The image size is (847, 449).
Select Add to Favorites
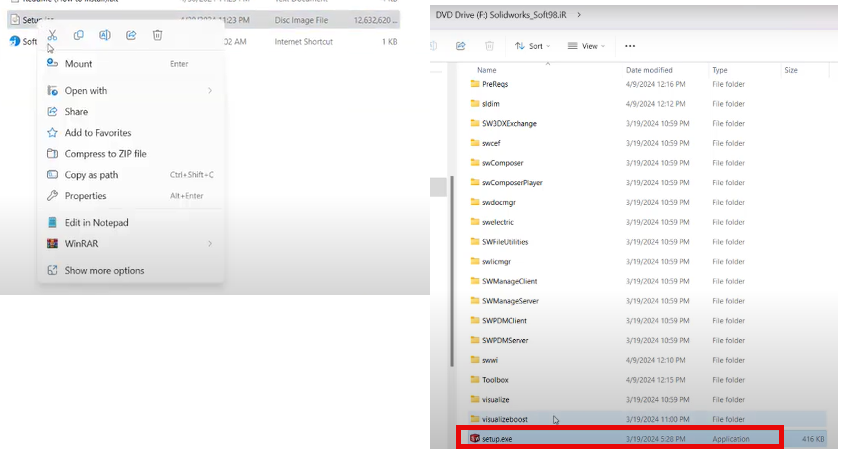coord(130,133)
